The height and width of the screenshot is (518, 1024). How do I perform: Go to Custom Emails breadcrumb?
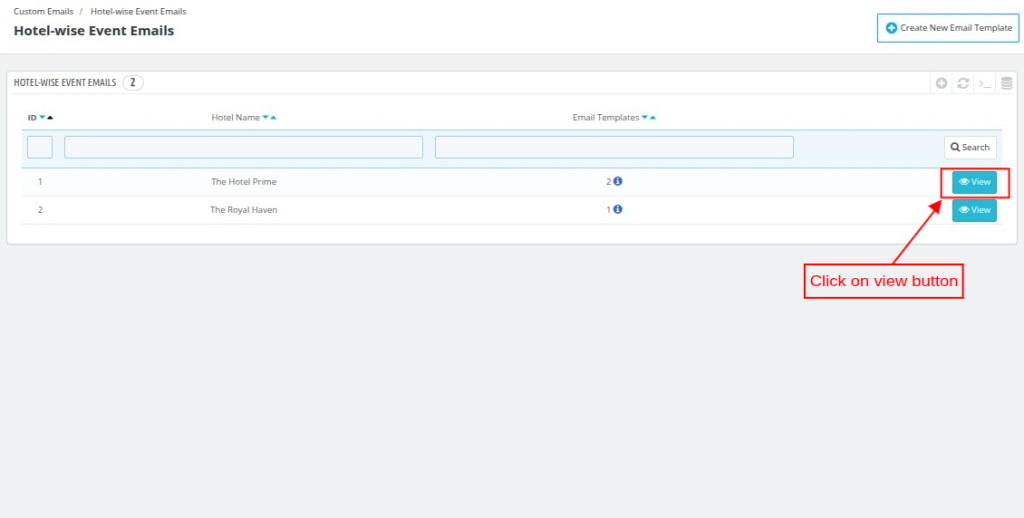click(43, 11)
